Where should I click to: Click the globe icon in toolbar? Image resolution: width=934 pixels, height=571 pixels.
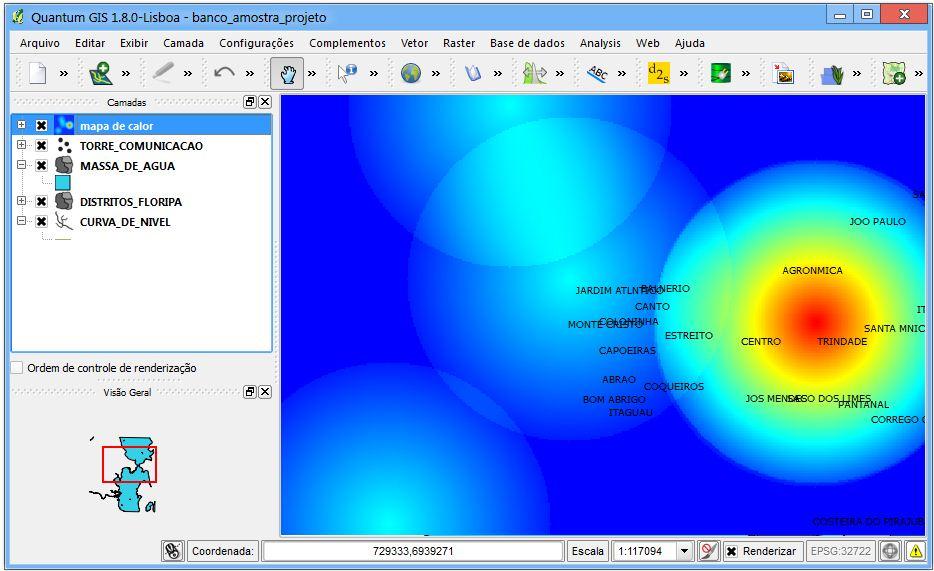[x=410, y=73]
